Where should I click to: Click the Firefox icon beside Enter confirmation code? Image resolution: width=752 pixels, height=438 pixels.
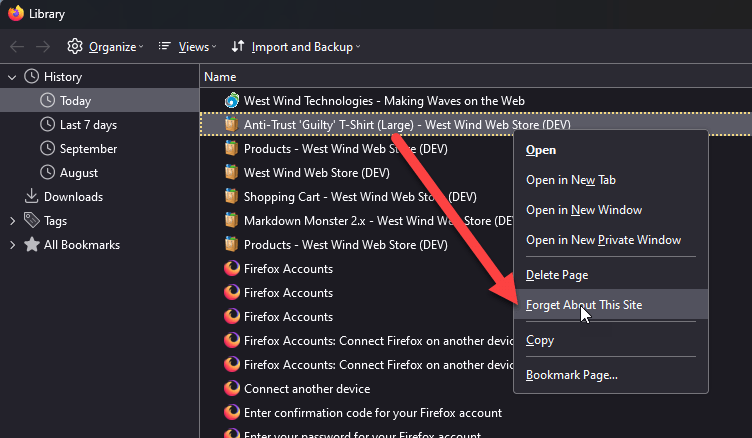click(232, 412)
